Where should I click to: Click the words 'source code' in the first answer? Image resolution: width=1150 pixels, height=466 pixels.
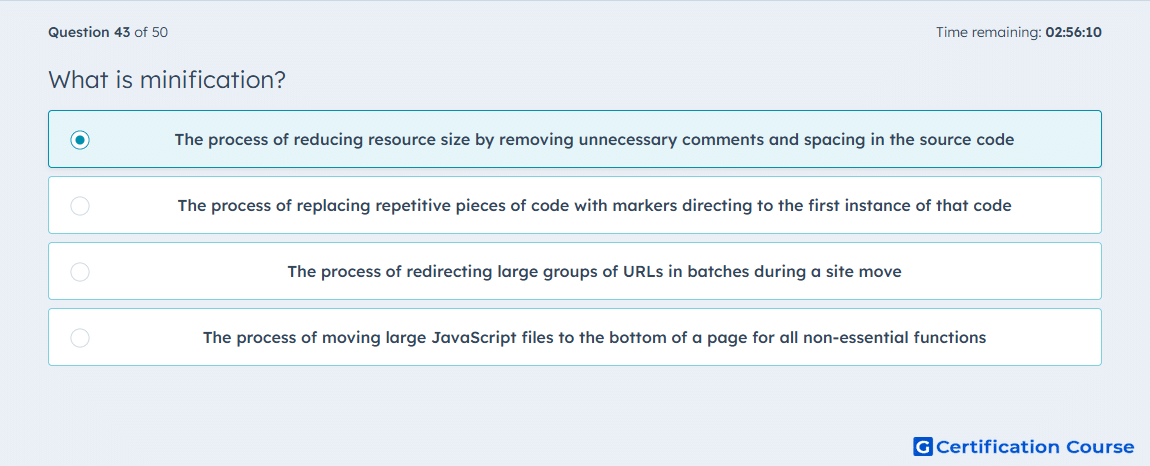(969, 139)
